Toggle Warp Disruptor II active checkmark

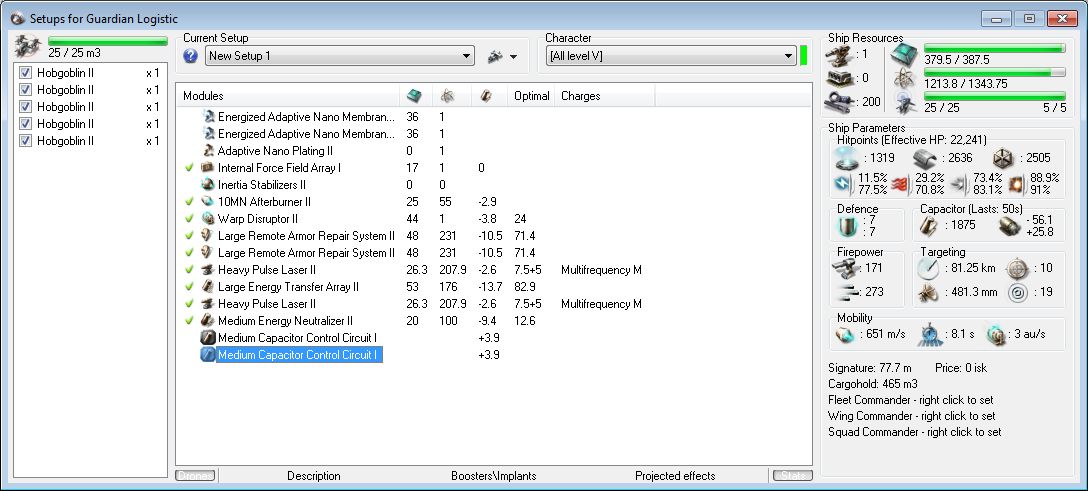pos(189,219)
